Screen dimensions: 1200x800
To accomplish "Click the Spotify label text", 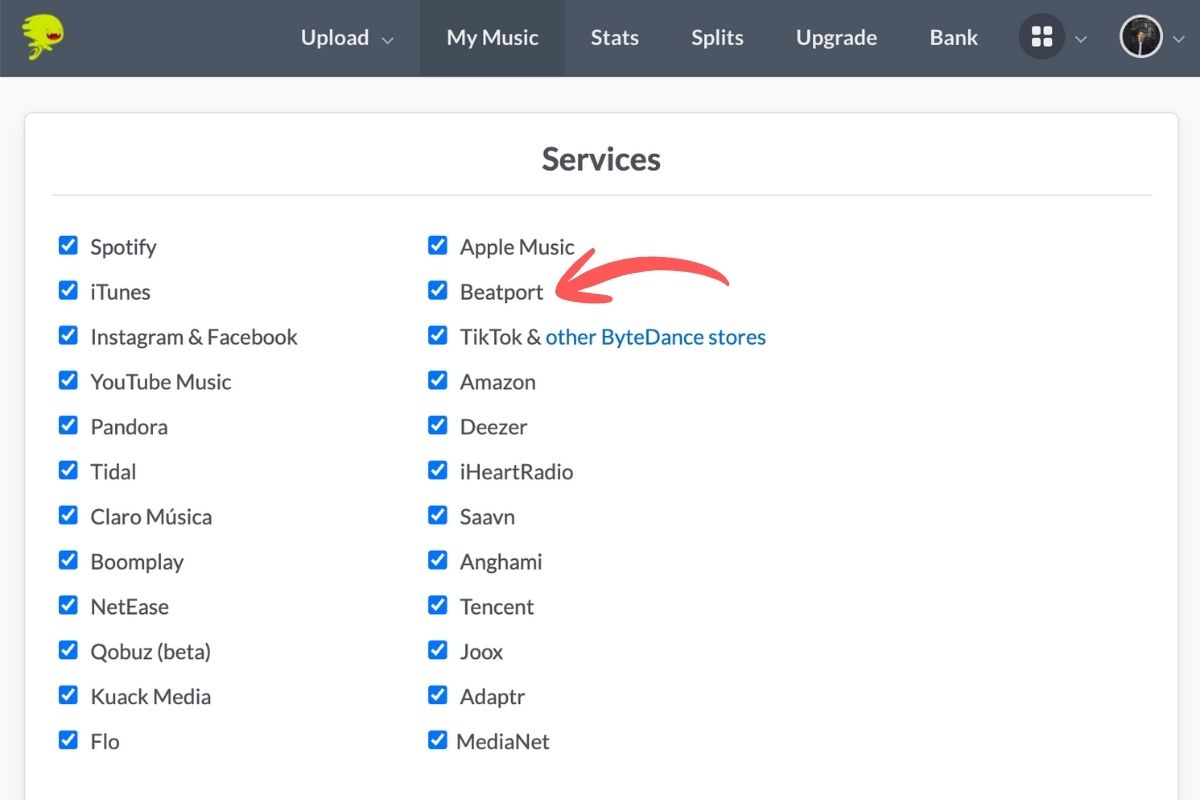I will pos(123,247).
